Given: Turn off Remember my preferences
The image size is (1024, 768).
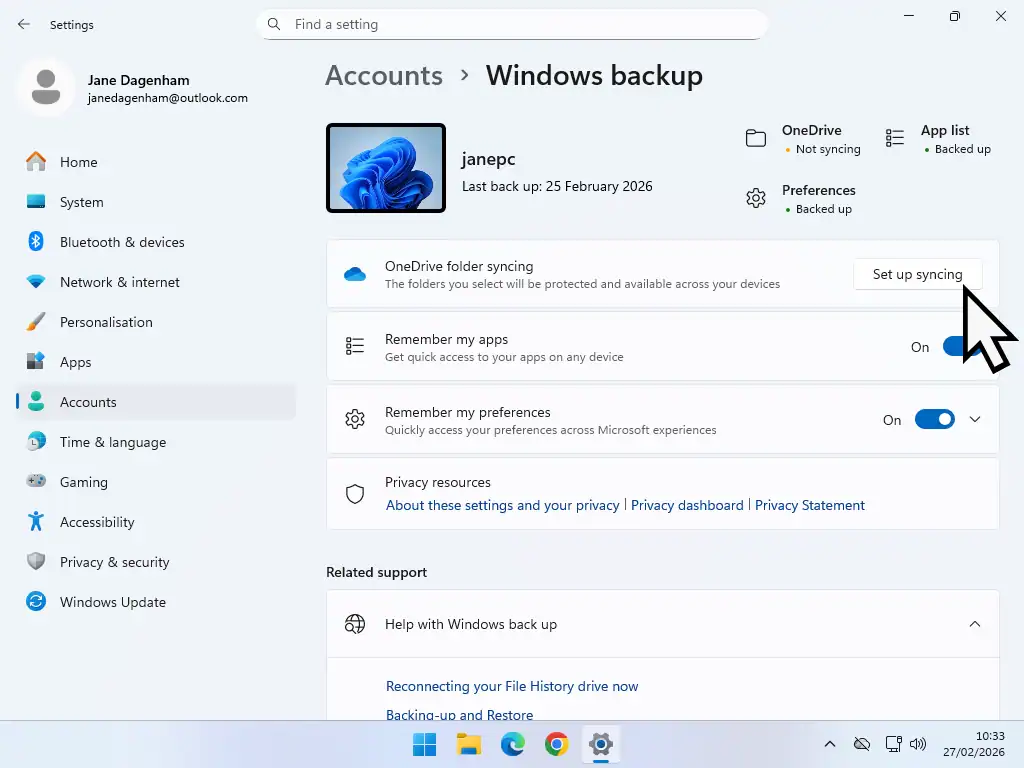Looking at the screenshot, I should (935, 419).
